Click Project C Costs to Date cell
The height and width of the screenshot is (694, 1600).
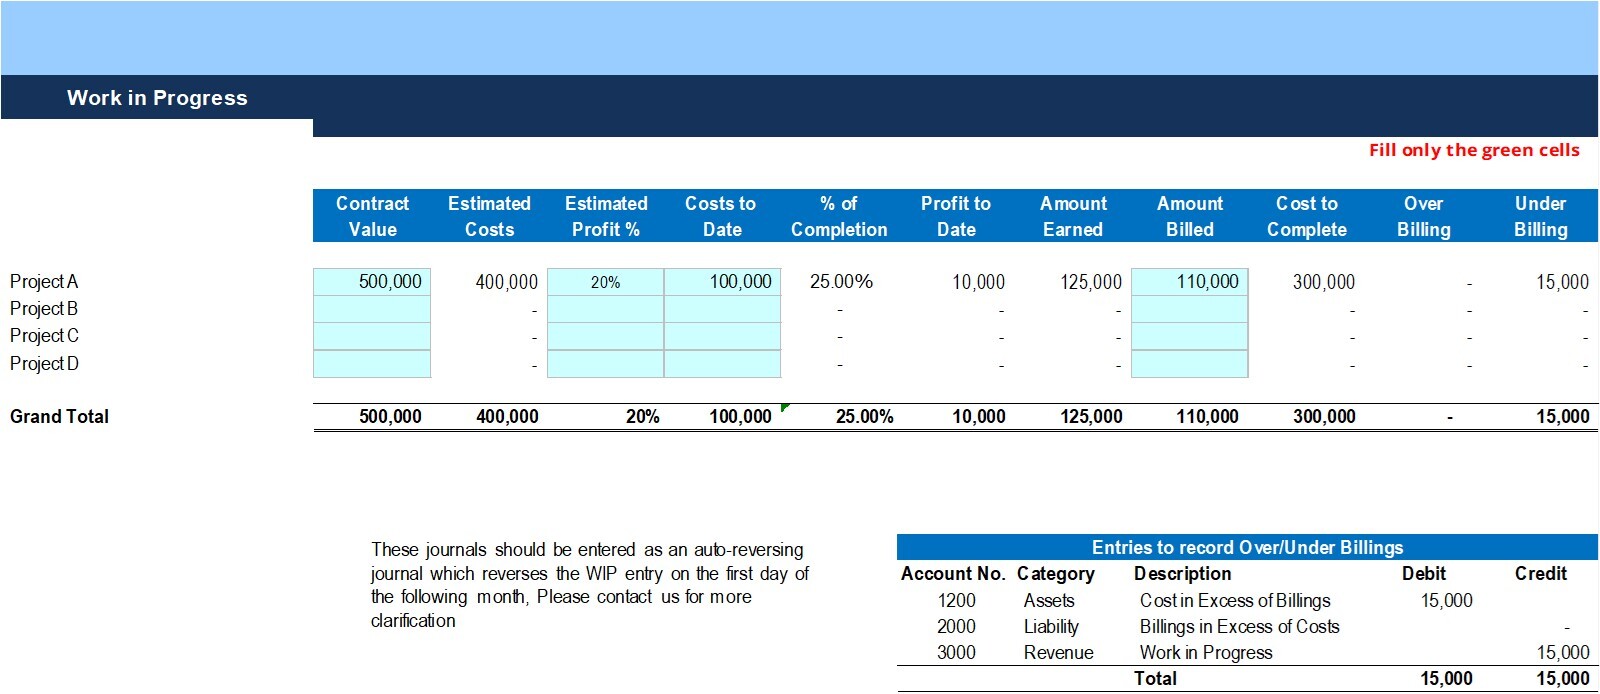(723, 336)
